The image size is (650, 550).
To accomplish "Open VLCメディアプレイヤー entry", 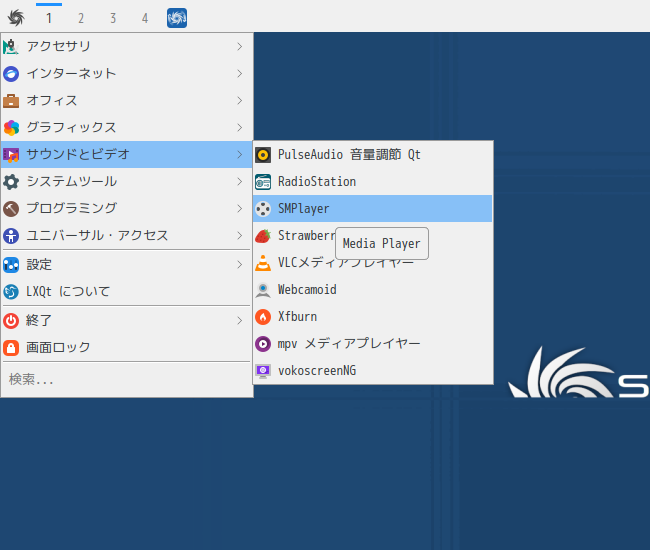I will [372, 263].
